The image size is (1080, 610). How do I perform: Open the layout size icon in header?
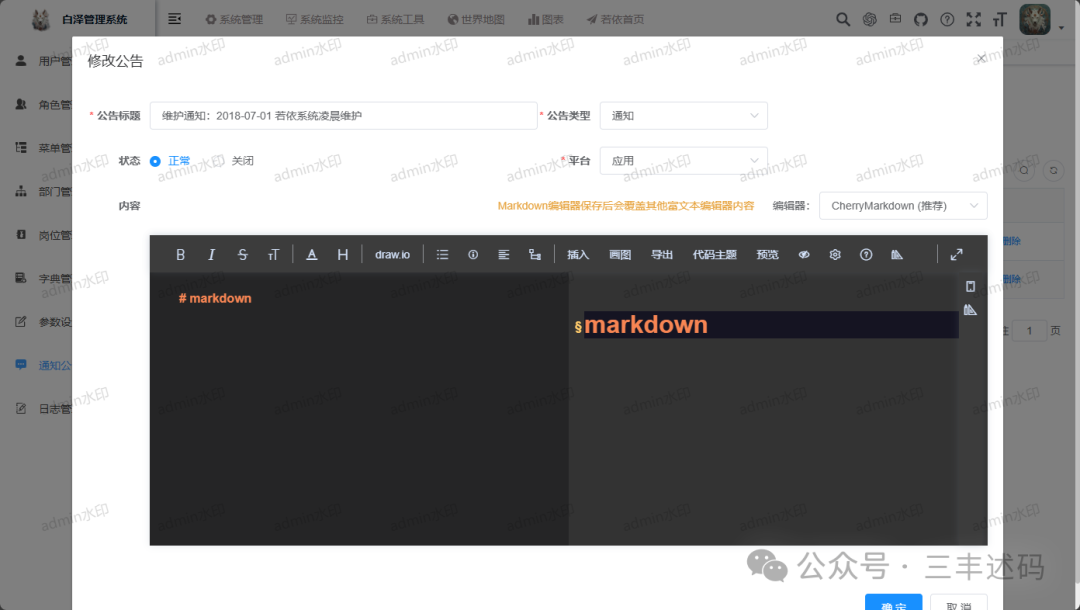tap(999, 19)
